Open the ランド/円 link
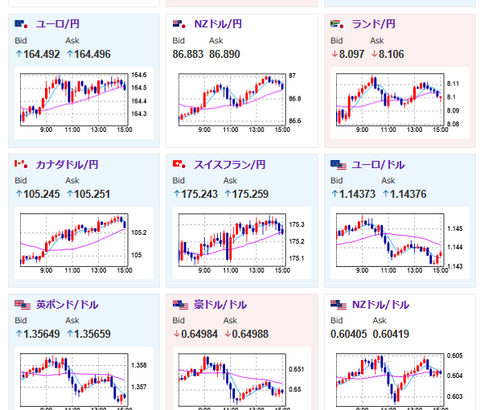The height and width of the screenshot is (410, 480). click(374, 24)
